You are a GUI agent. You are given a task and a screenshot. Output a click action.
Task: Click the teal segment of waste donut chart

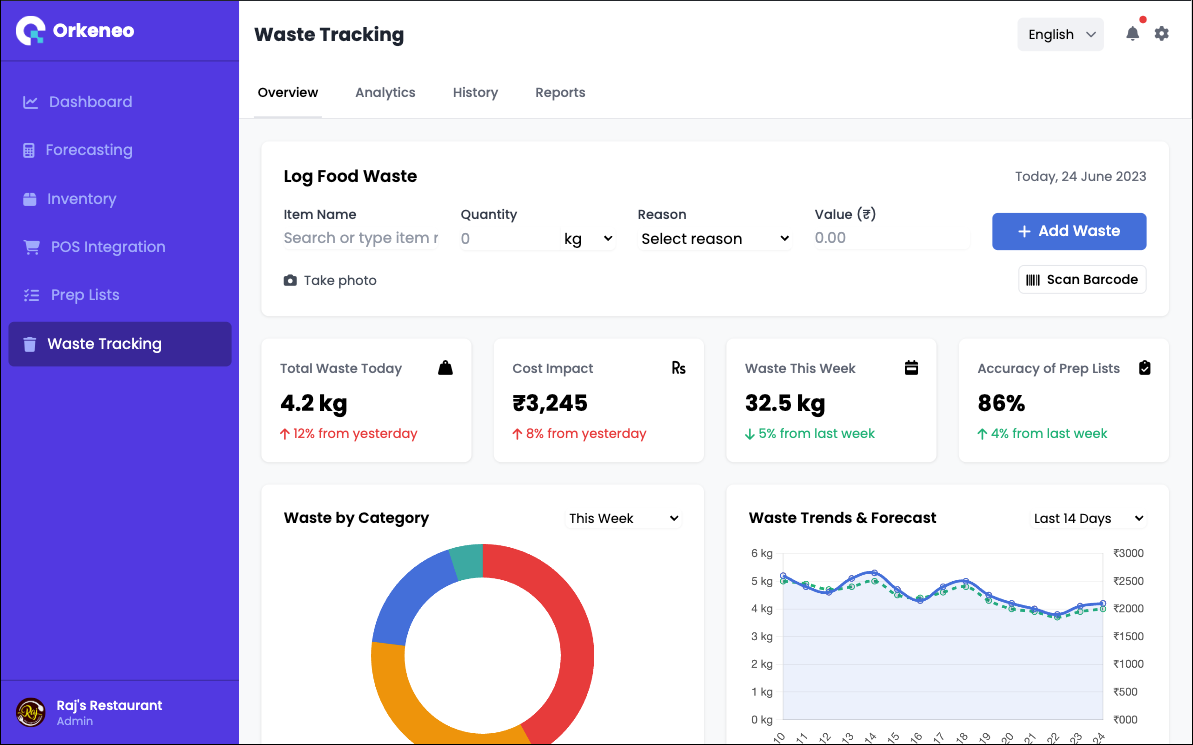coord(467,562)
